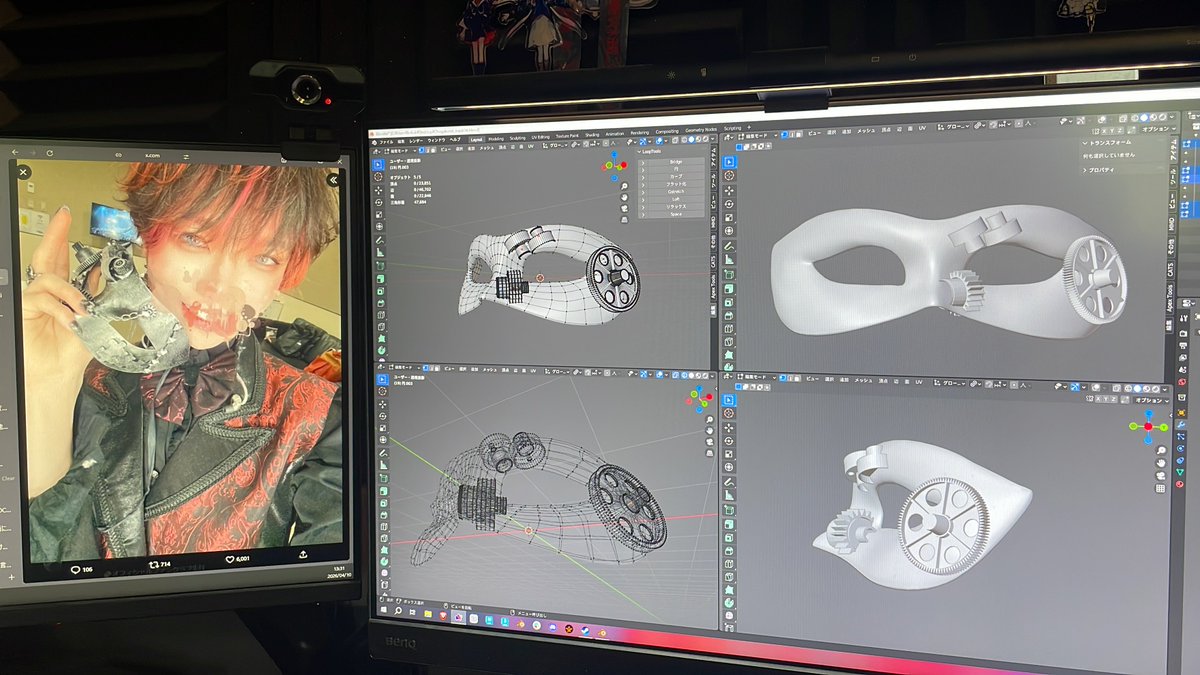The image size is (1200, 675).
Task: Select the Annotate tool in top-left viewport toolbar
Action: tap(378, 241)
